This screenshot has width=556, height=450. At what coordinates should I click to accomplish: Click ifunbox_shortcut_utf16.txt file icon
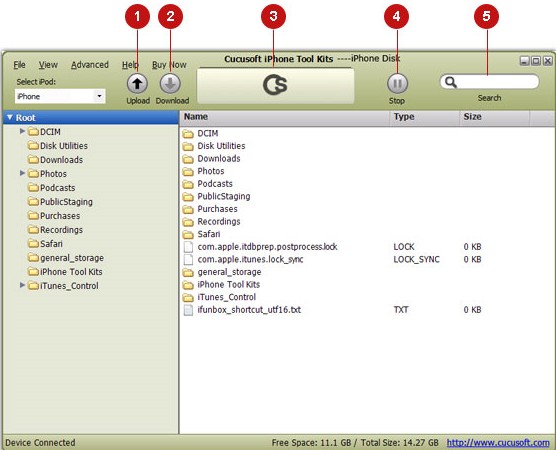pos(188,310)
